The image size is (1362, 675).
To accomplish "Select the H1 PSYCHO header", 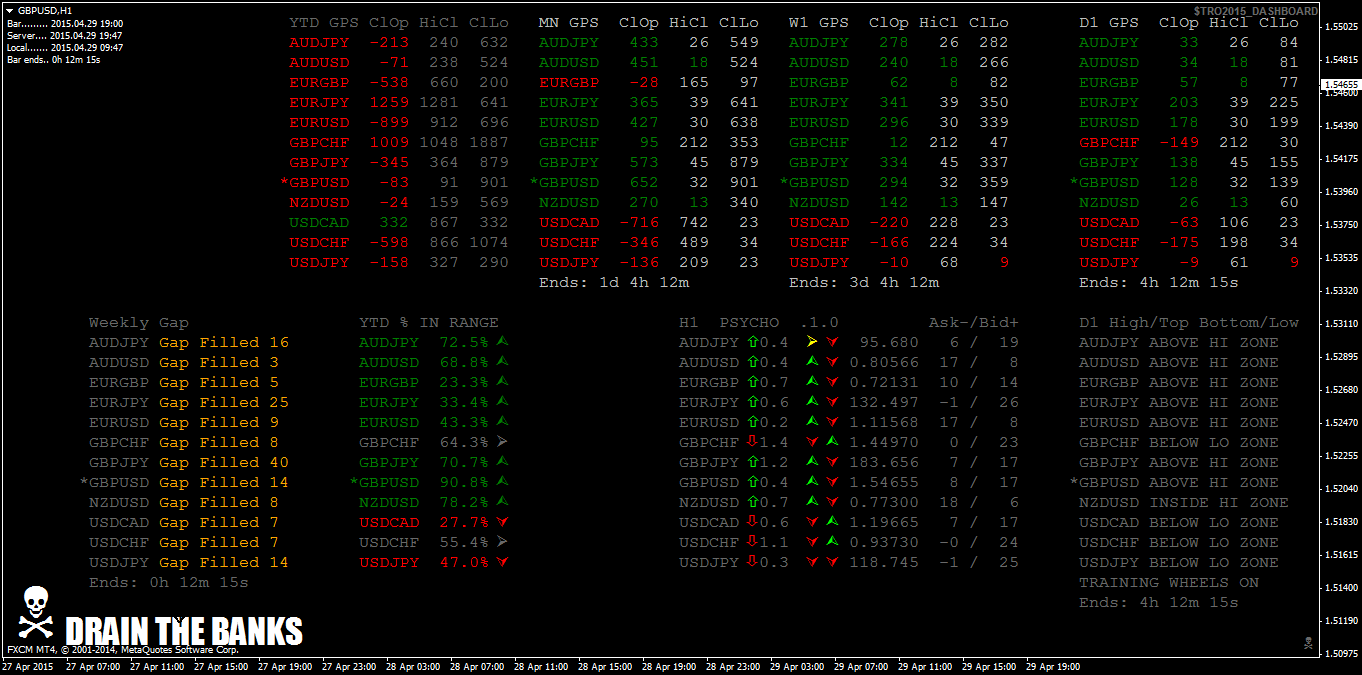I will click(x=729, y=322).
